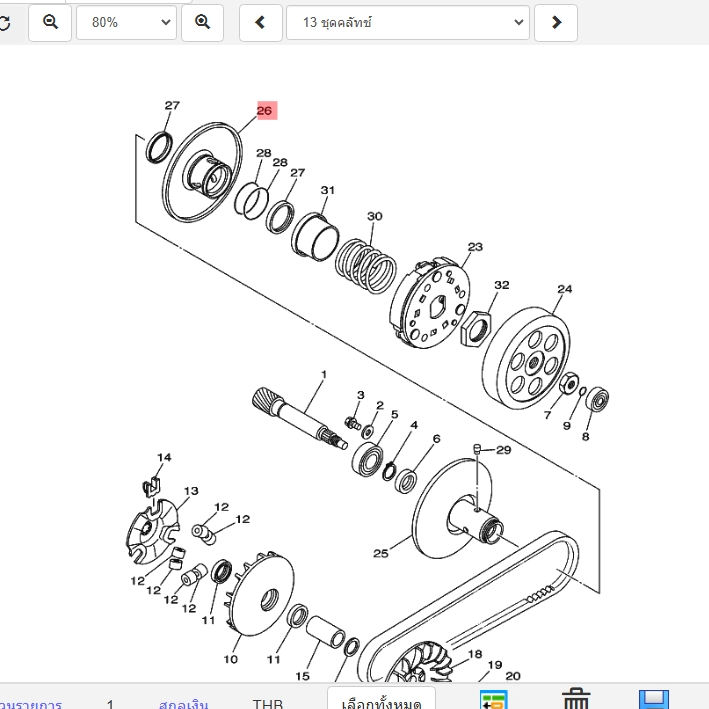The height and width of the screenshot is (709, 709).
Task: Select part number 25 label
Action: point(381,553)
